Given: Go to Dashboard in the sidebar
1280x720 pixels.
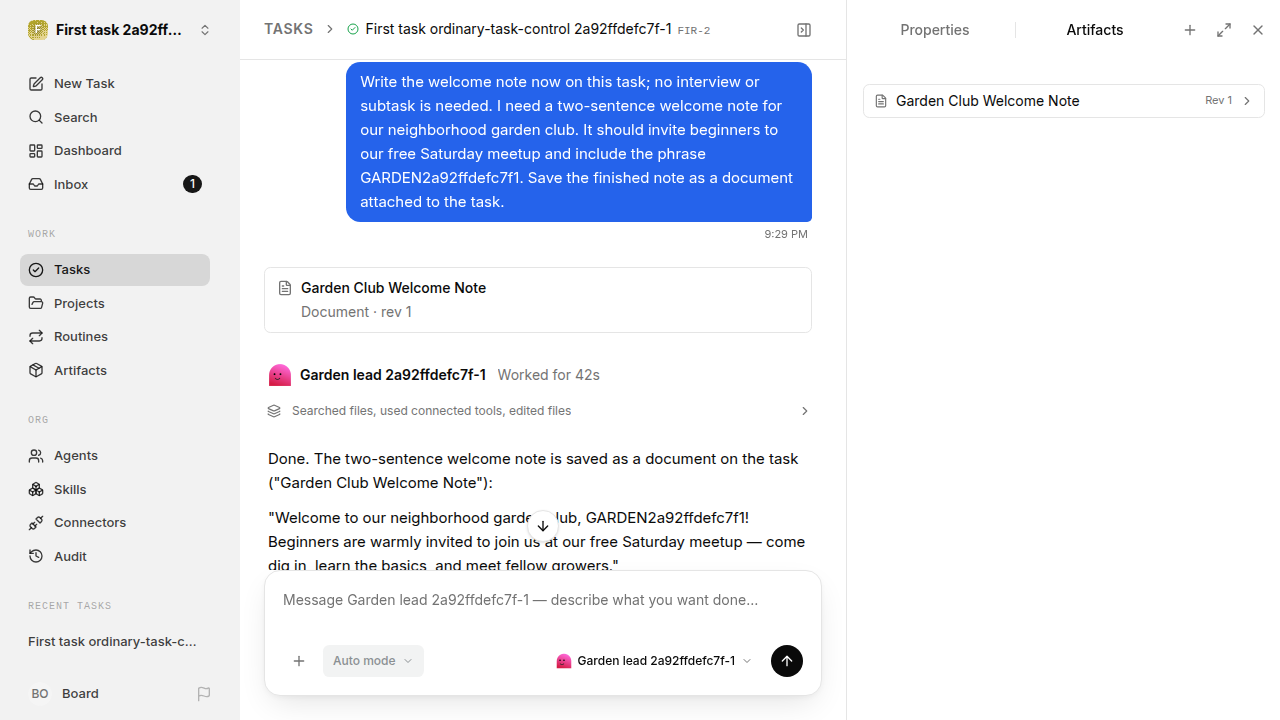Looking at the screenshot, I should [115, 151].
